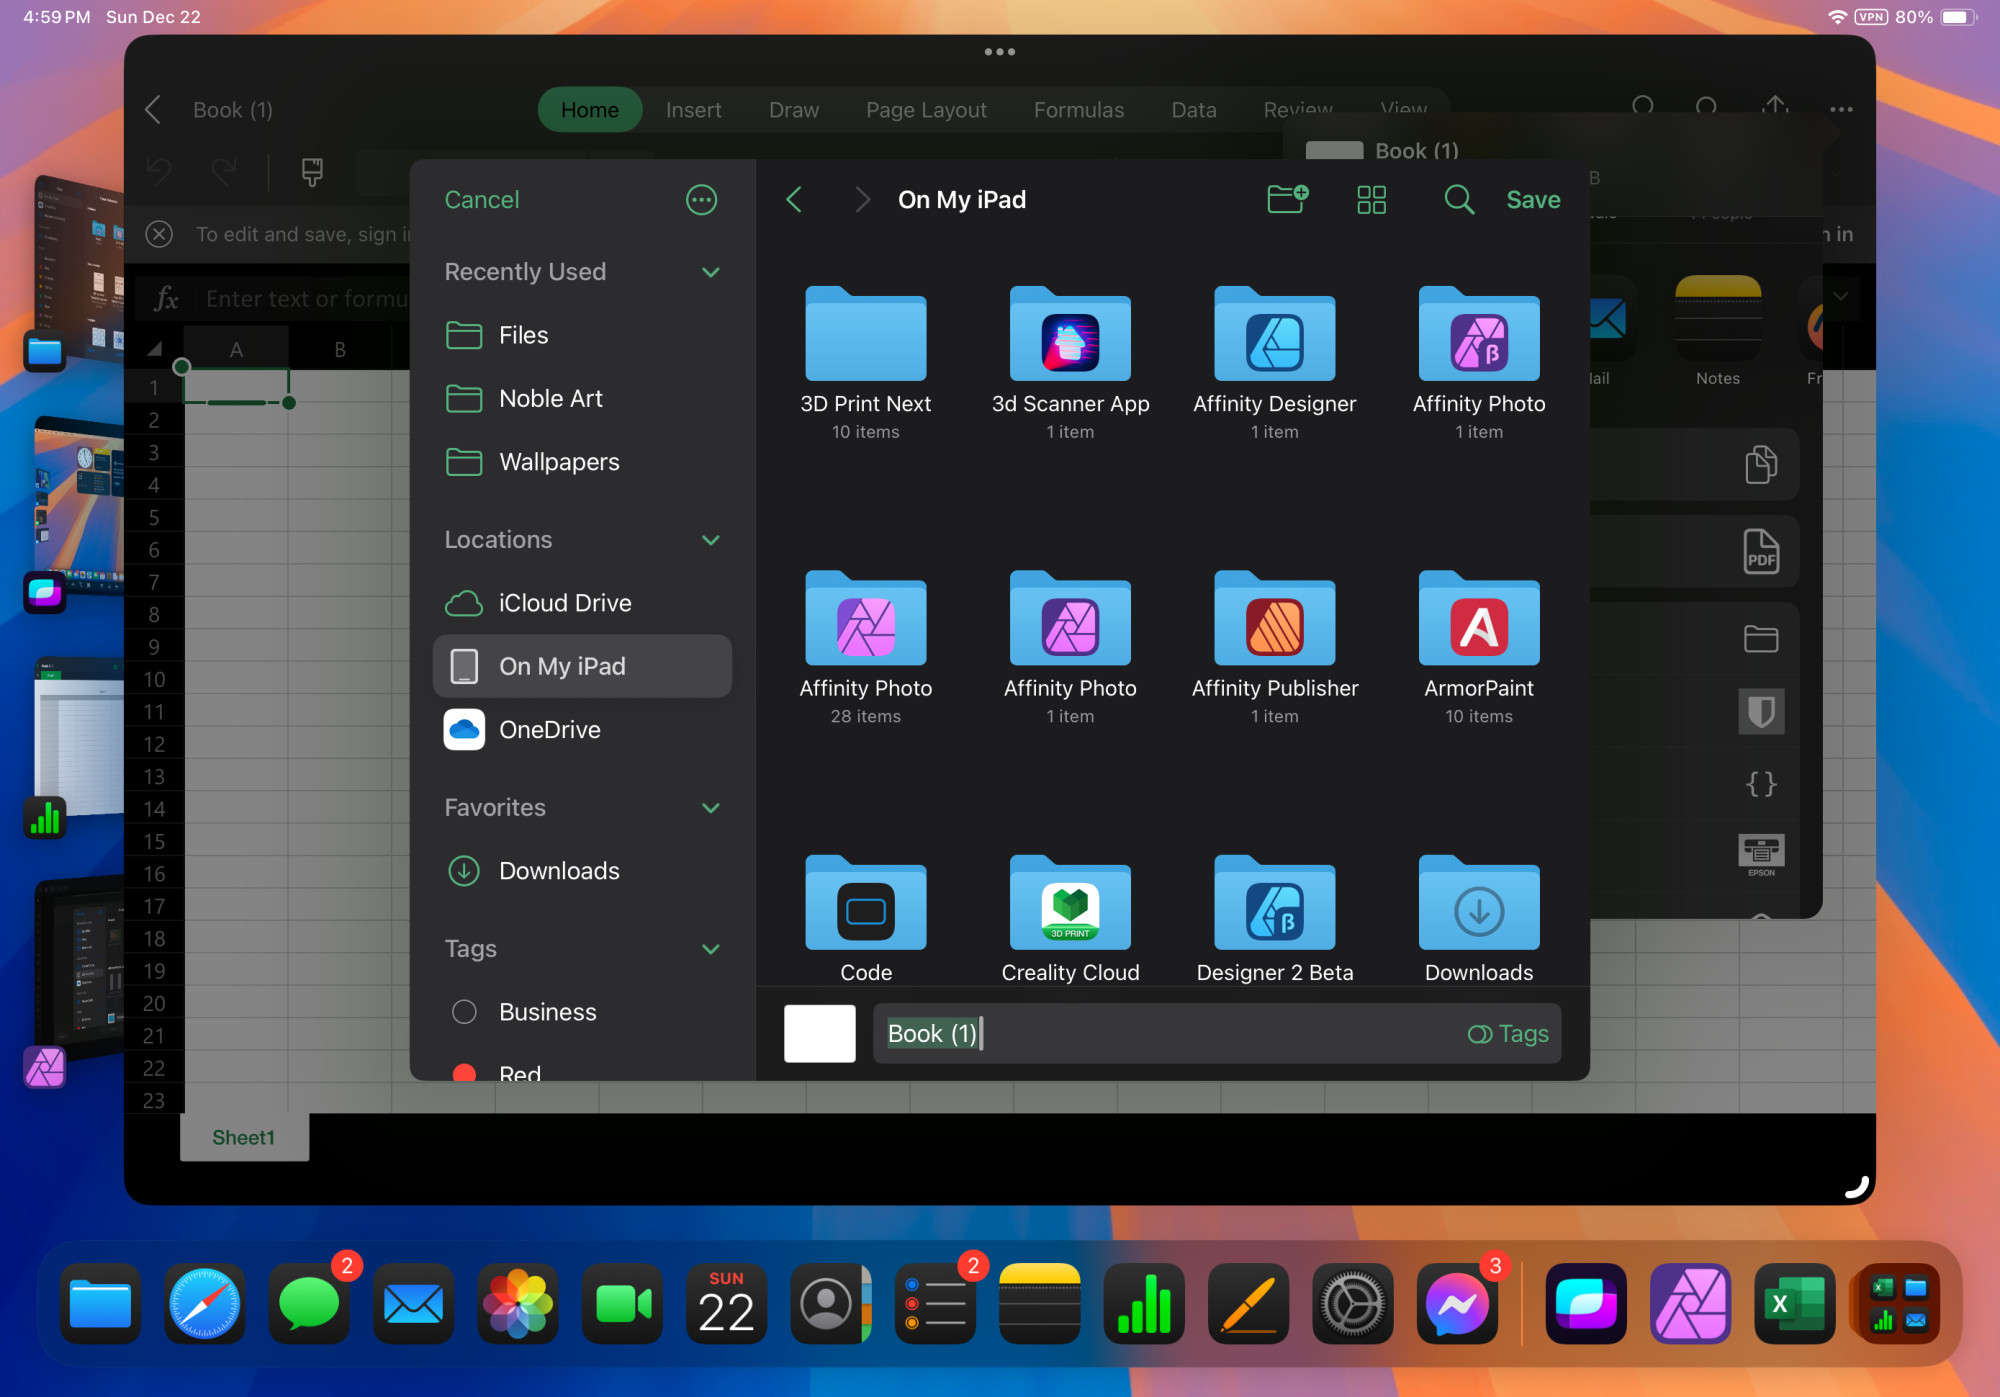Switch to icon grid view
The width and height of the screenshot is (2000, 1397).
coord(1371,200)
